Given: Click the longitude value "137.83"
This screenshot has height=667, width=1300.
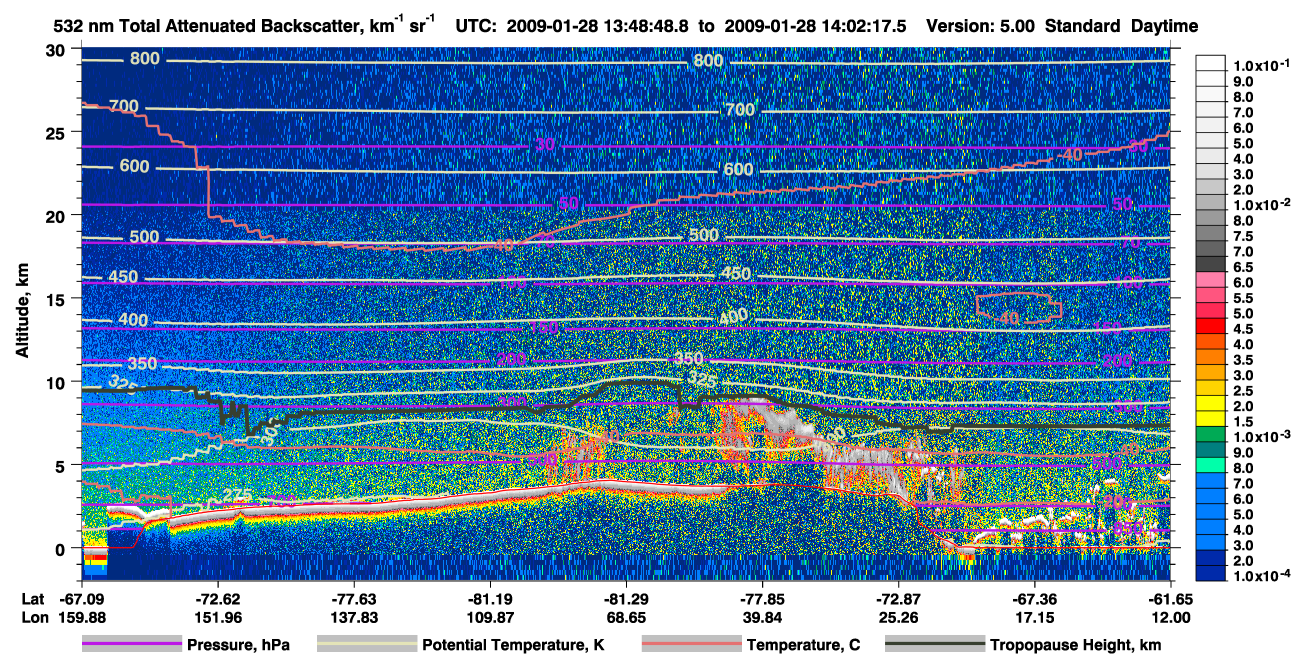Looking at the screenshot, I should click(x=354, y=617).
